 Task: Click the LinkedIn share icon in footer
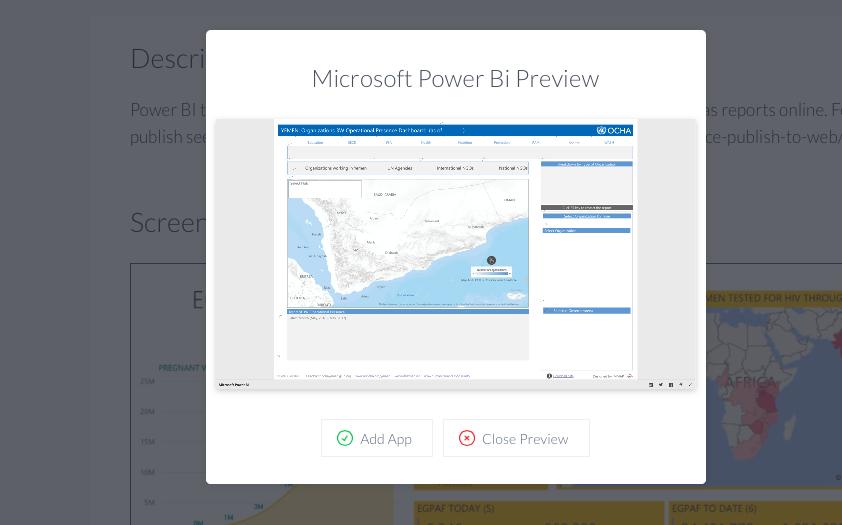[651, 384]
